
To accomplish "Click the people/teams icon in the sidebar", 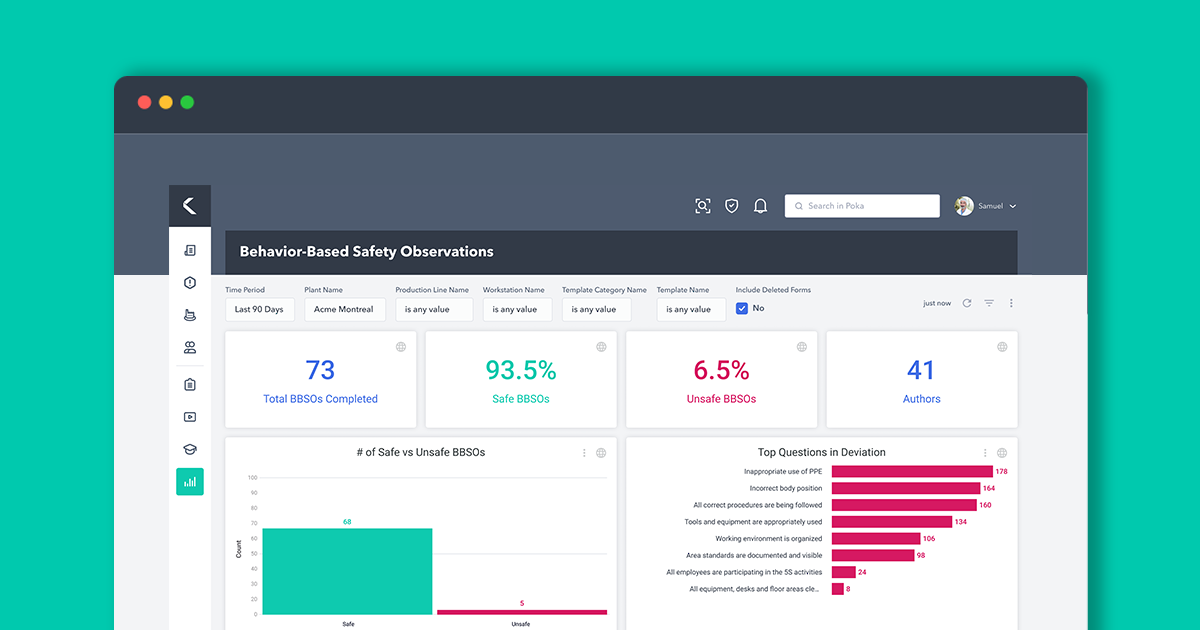I will point(190,347).
